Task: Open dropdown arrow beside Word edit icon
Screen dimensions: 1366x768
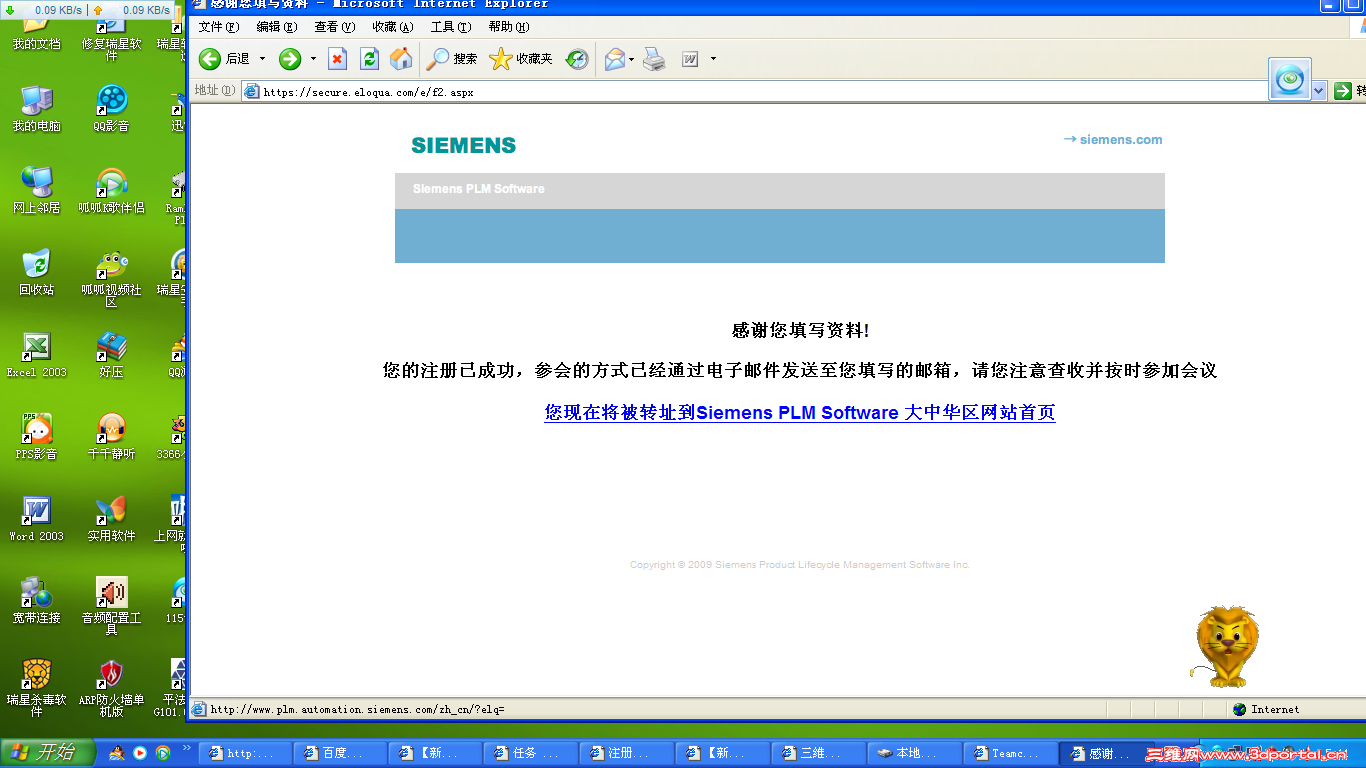Action: coord(713,59)
